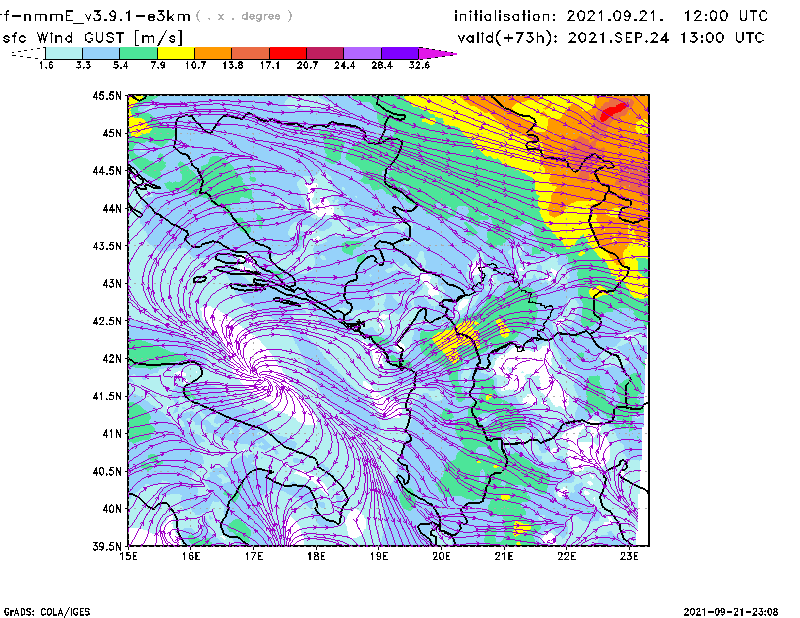
Task: Click the '19E' longitude label
Action: point(379,556)
